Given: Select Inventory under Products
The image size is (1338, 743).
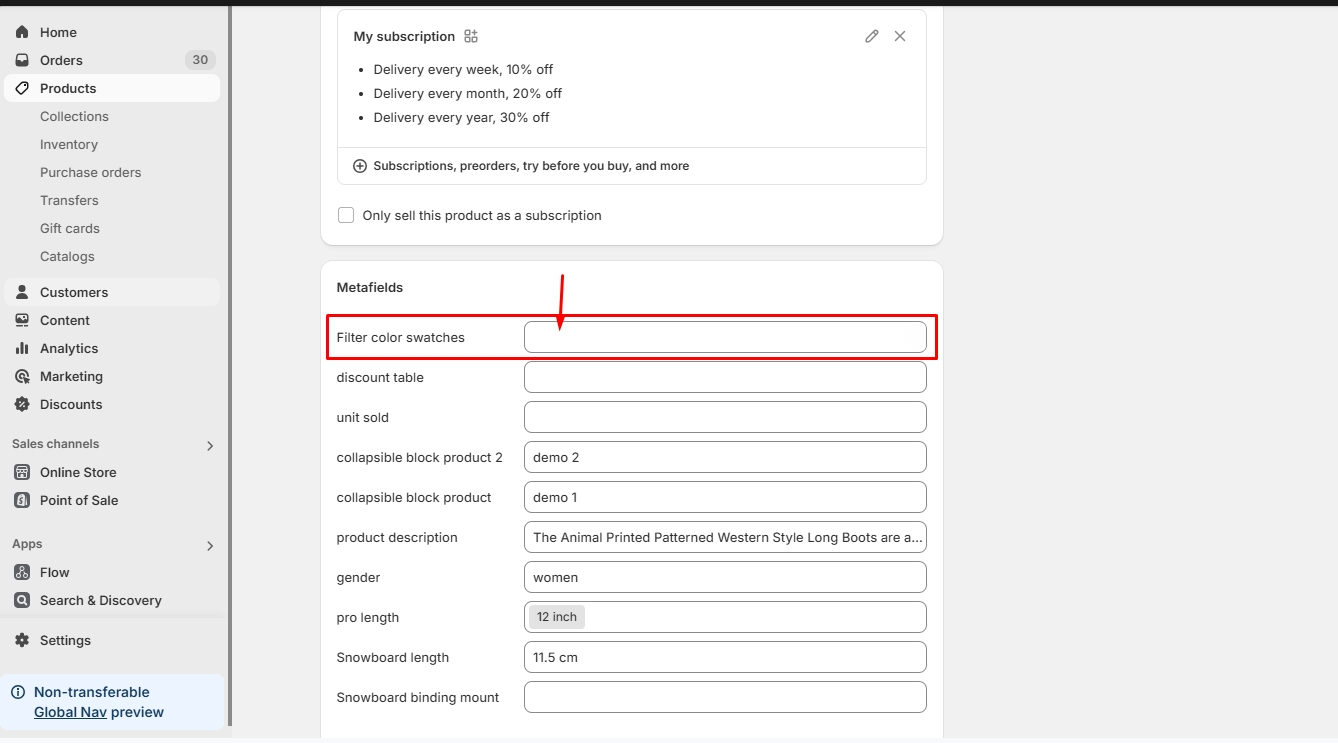Looking at the screenshot, I should click(x=69, y=144).
